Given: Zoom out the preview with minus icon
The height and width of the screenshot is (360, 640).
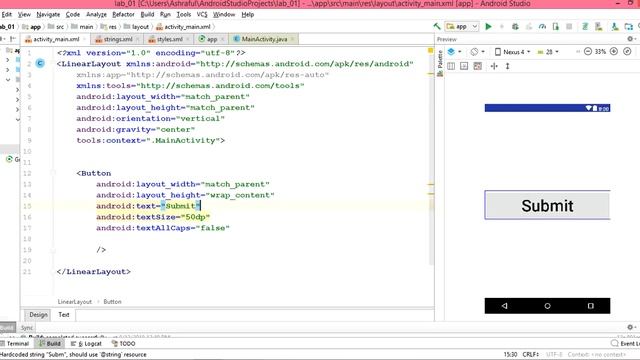Looking at the screenshot, I should (588, 51).
